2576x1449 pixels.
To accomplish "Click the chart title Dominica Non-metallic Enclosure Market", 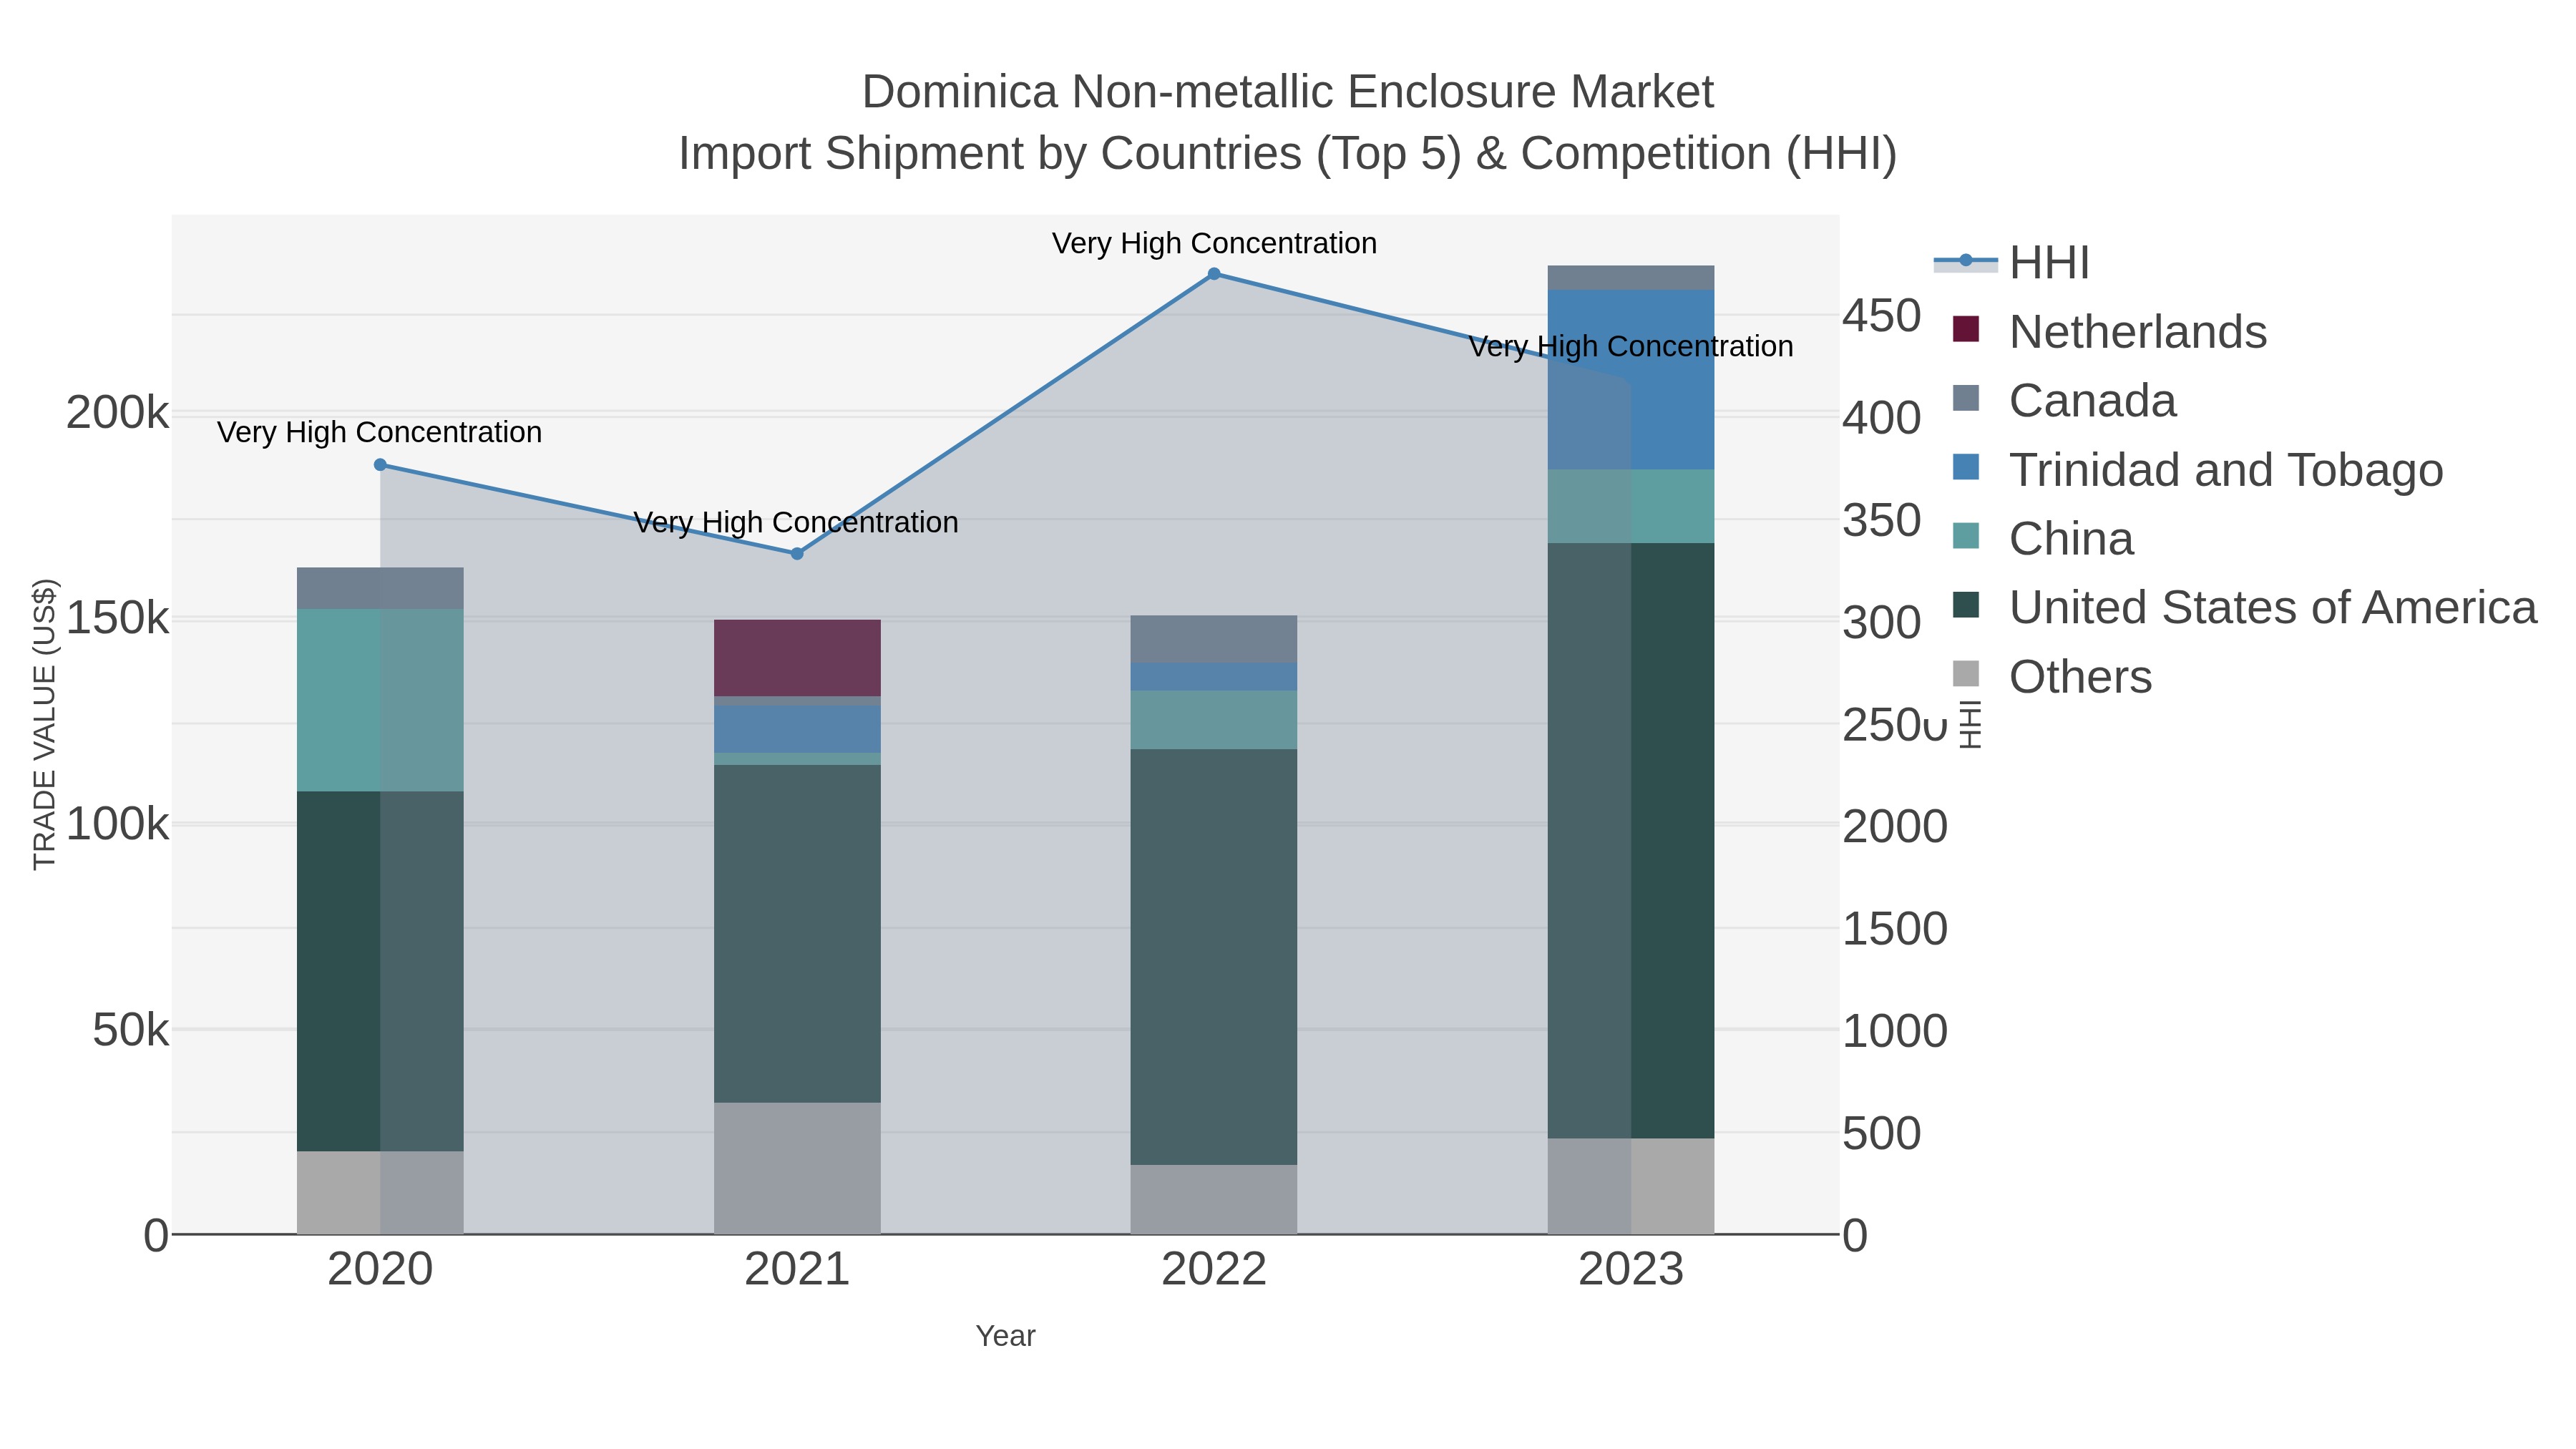I will click(1288, 92).
